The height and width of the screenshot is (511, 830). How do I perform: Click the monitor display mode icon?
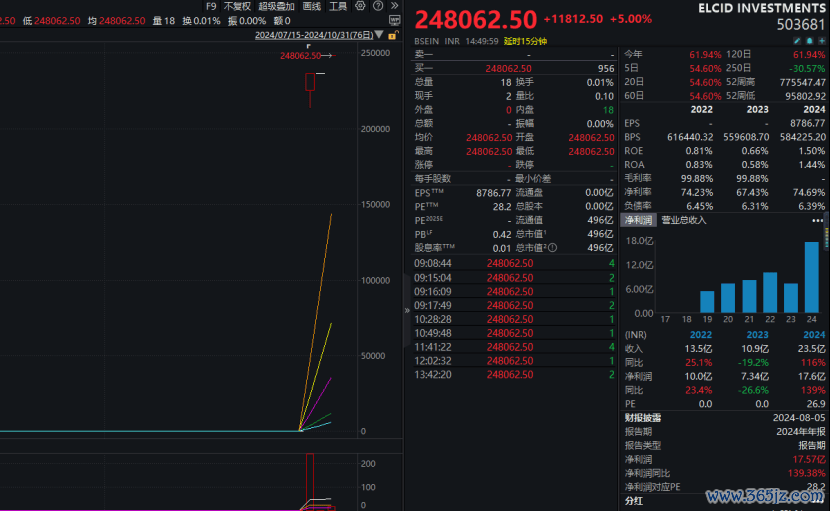click(394, 21)
